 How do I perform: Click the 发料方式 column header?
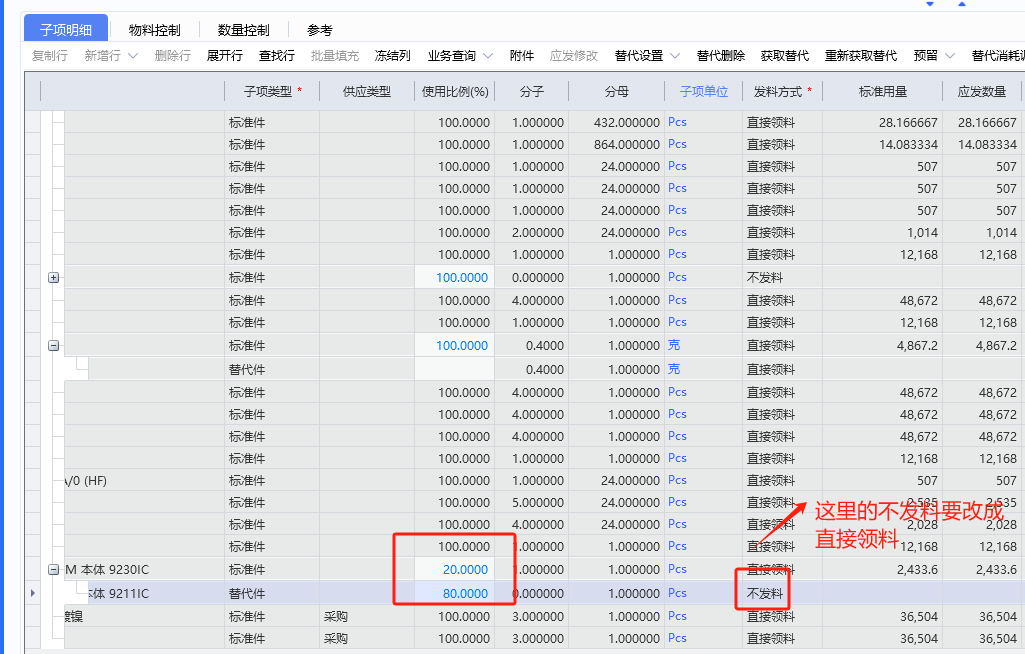(782, 92)
